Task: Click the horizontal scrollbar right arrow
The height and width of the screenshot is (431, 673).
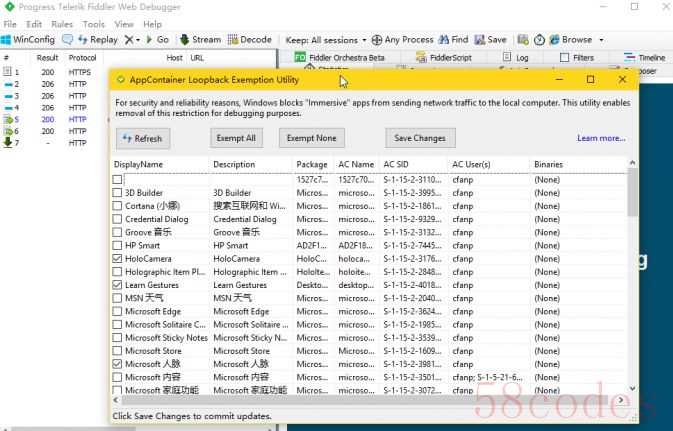Action: tap(621, 400)
